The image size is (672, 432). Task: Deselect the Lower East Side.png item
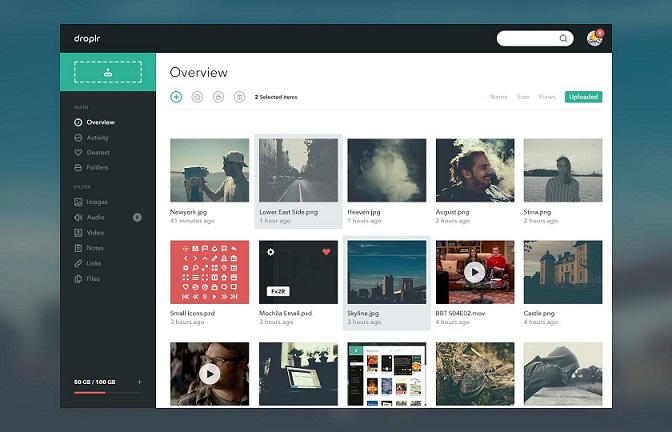point(298,170)
